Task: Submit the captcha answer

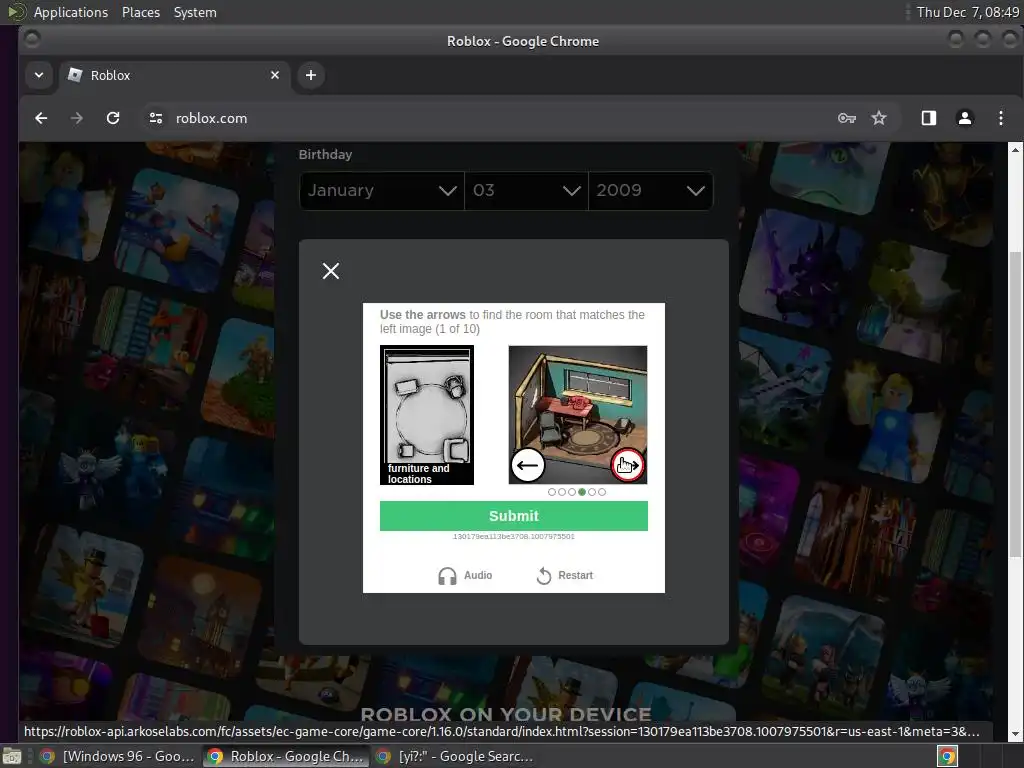Action: point(514,516)
